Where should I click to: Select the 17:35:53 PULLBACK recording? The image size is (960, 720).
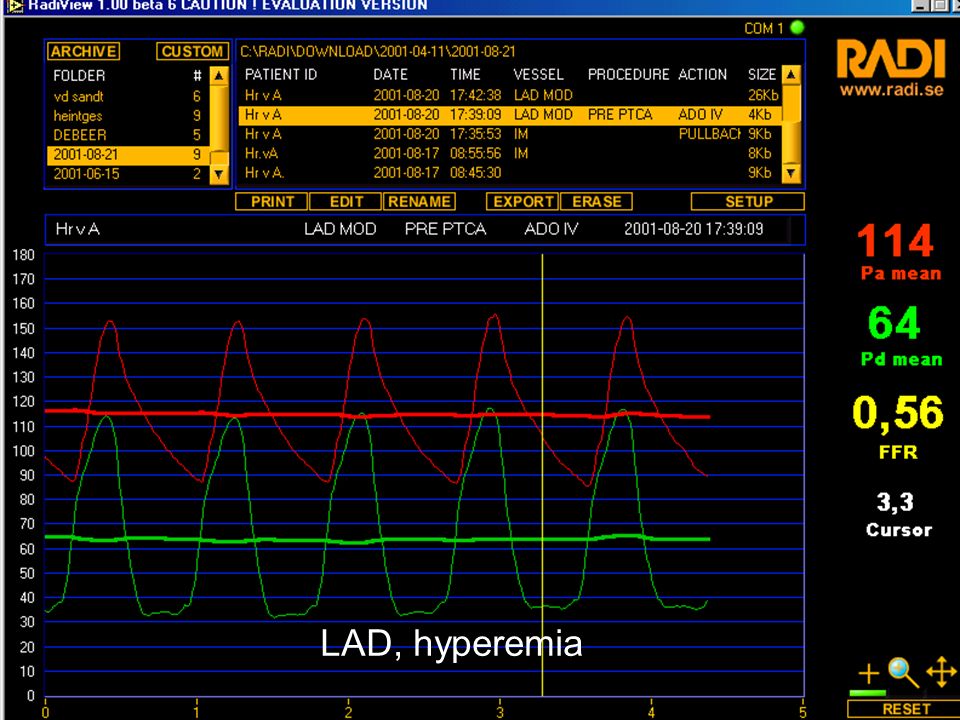point(511,134)
